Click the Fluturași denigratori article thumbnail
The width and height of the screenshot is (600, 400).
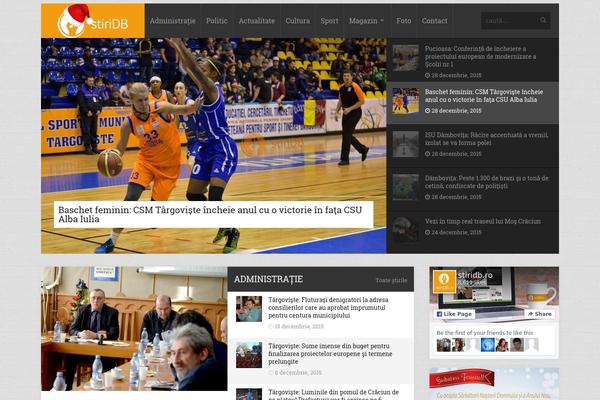[x=249, y=309]
